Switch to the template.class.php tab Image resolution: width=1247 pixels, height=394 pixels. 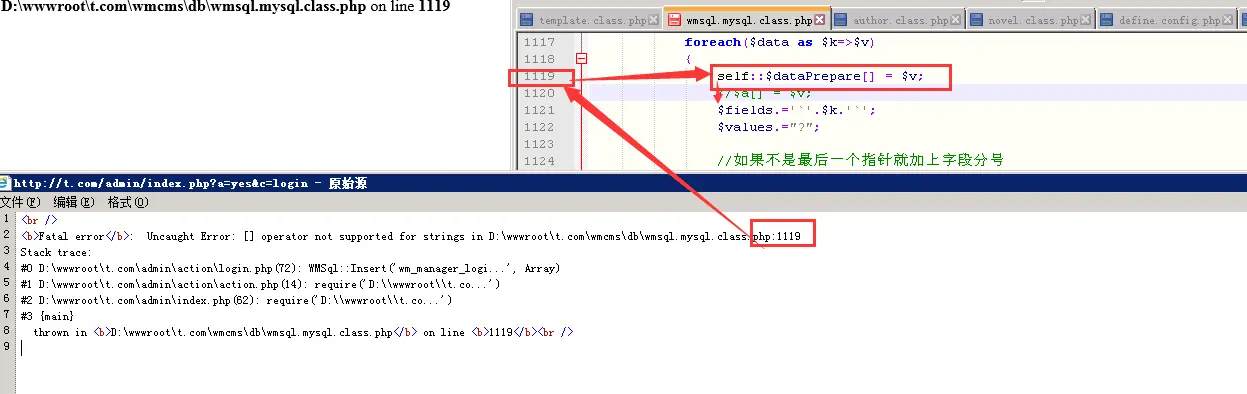(592, 20)
